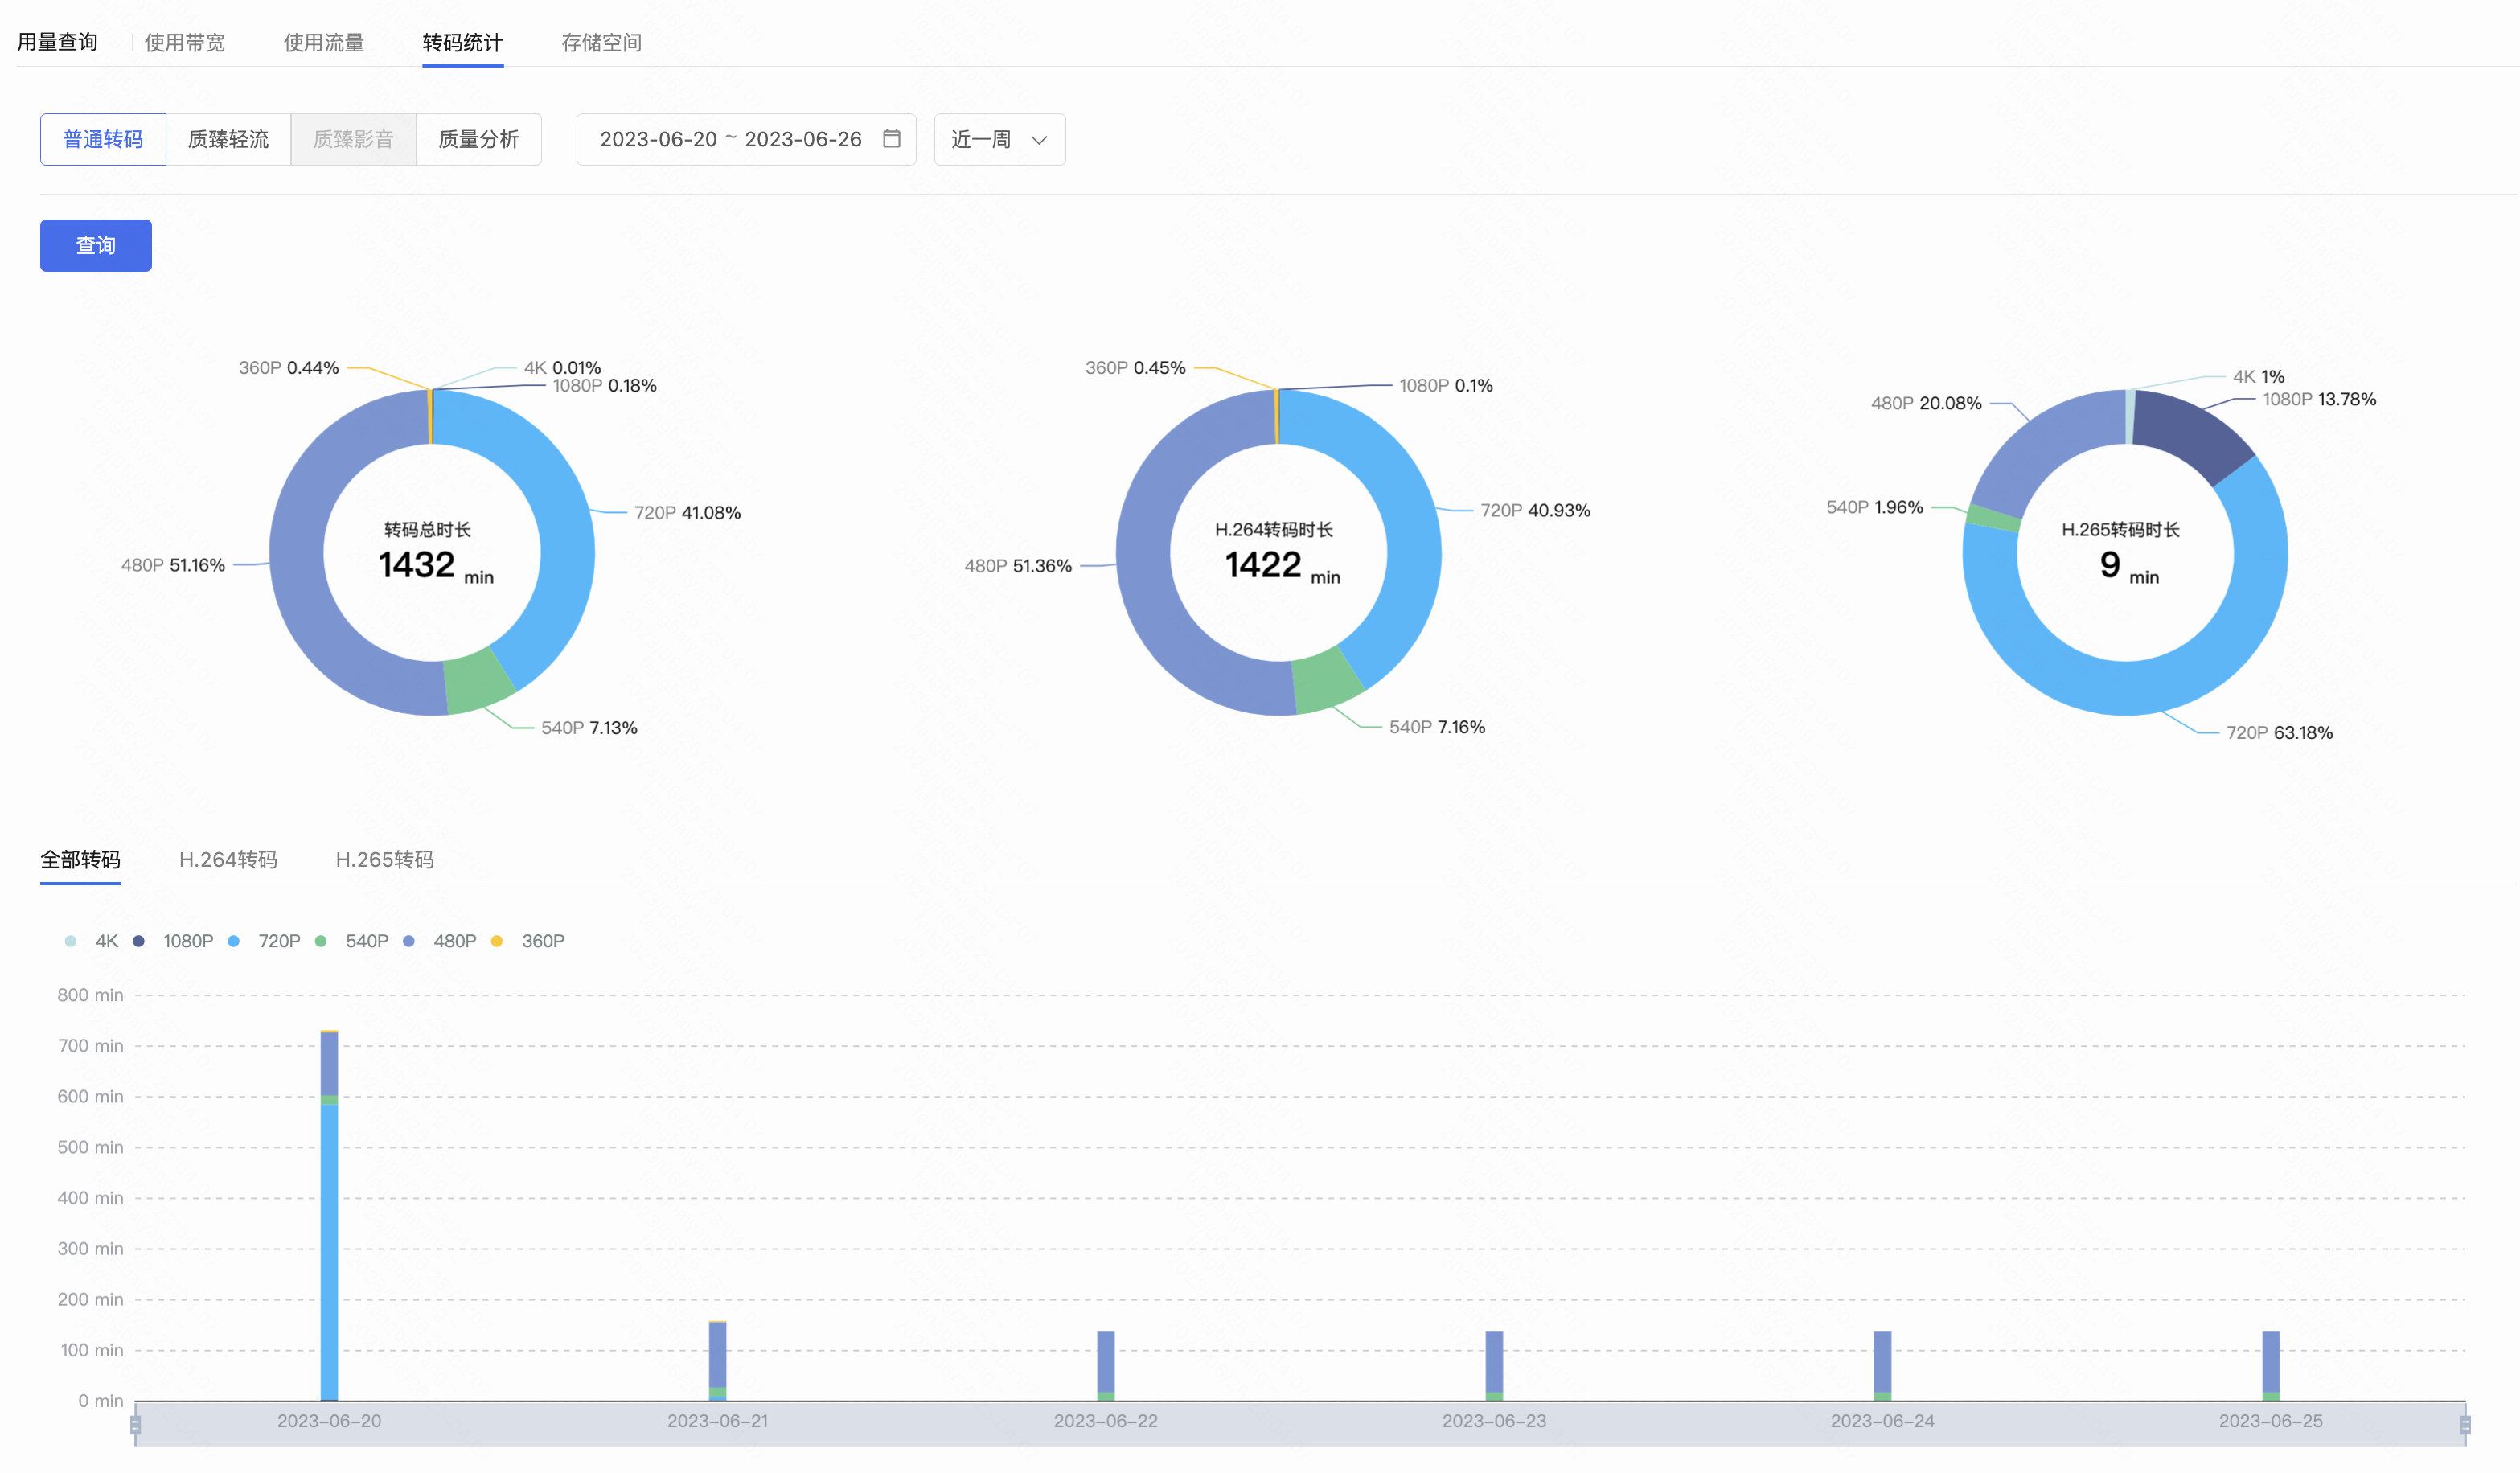Viewport: 2520px width, 1473px height.
Task: Click the 2023-06-22 stacked bar
Action: 1106,1366
